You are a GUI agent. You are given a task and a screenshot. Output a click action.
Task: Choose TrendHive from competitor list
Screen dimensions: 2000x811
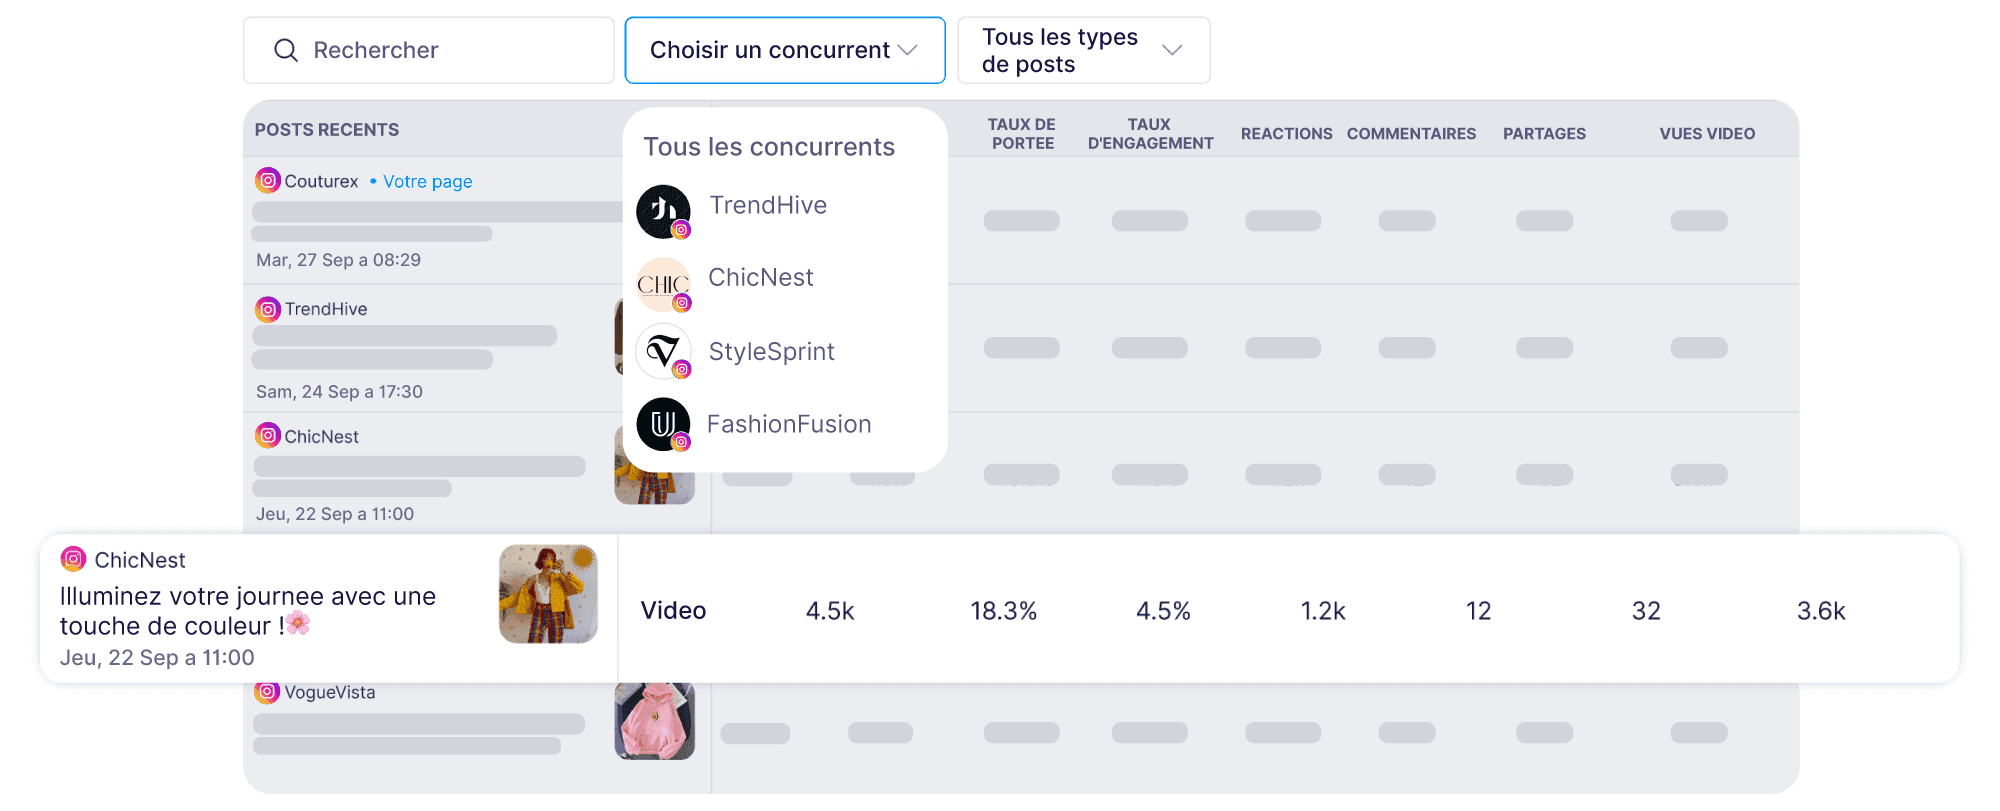768,206
